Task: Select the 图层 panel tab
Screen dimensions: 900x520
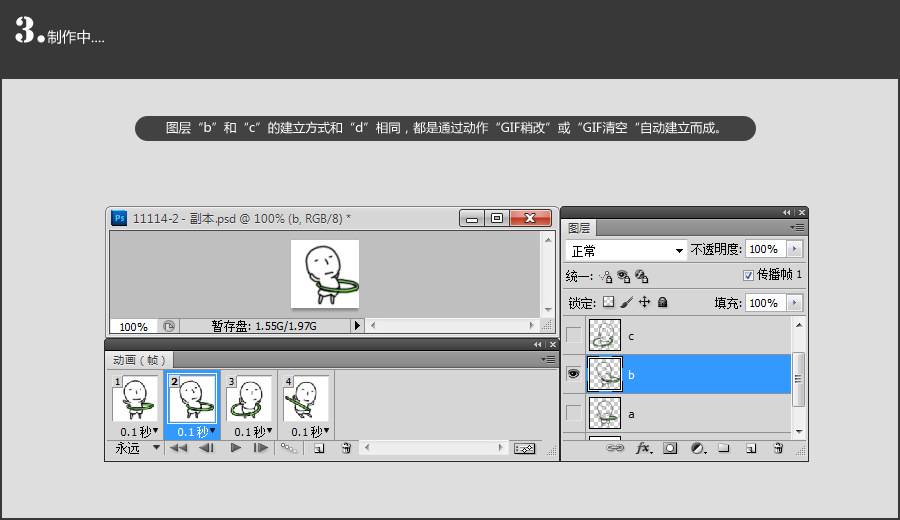Action: coord(580,227)
